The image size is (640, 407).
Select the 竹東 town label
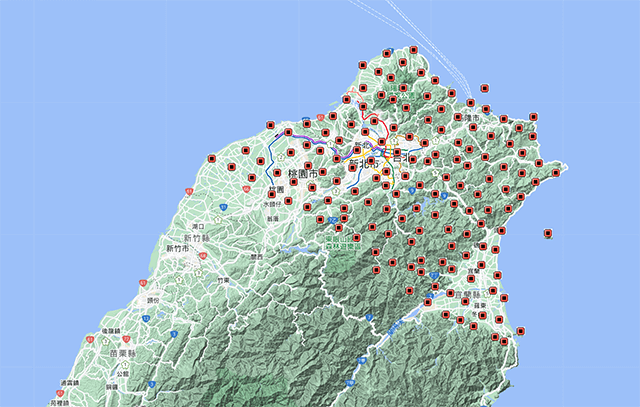click(x=221, y=281)
